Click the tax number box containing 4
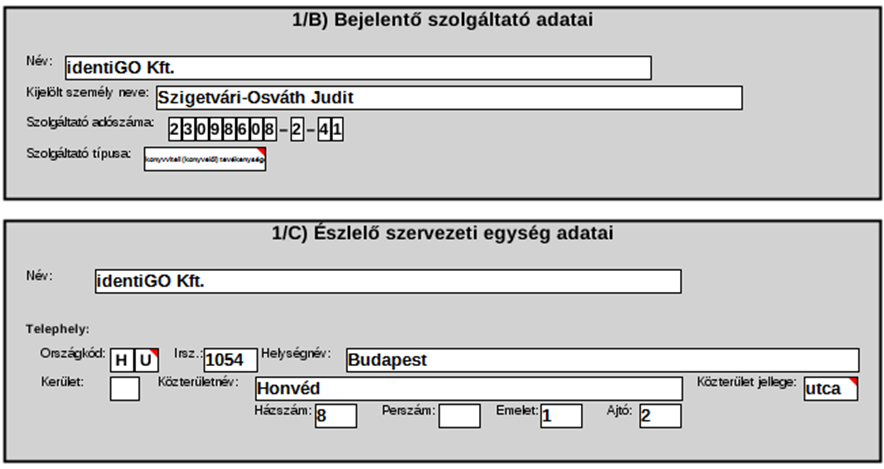 point(324,130)
